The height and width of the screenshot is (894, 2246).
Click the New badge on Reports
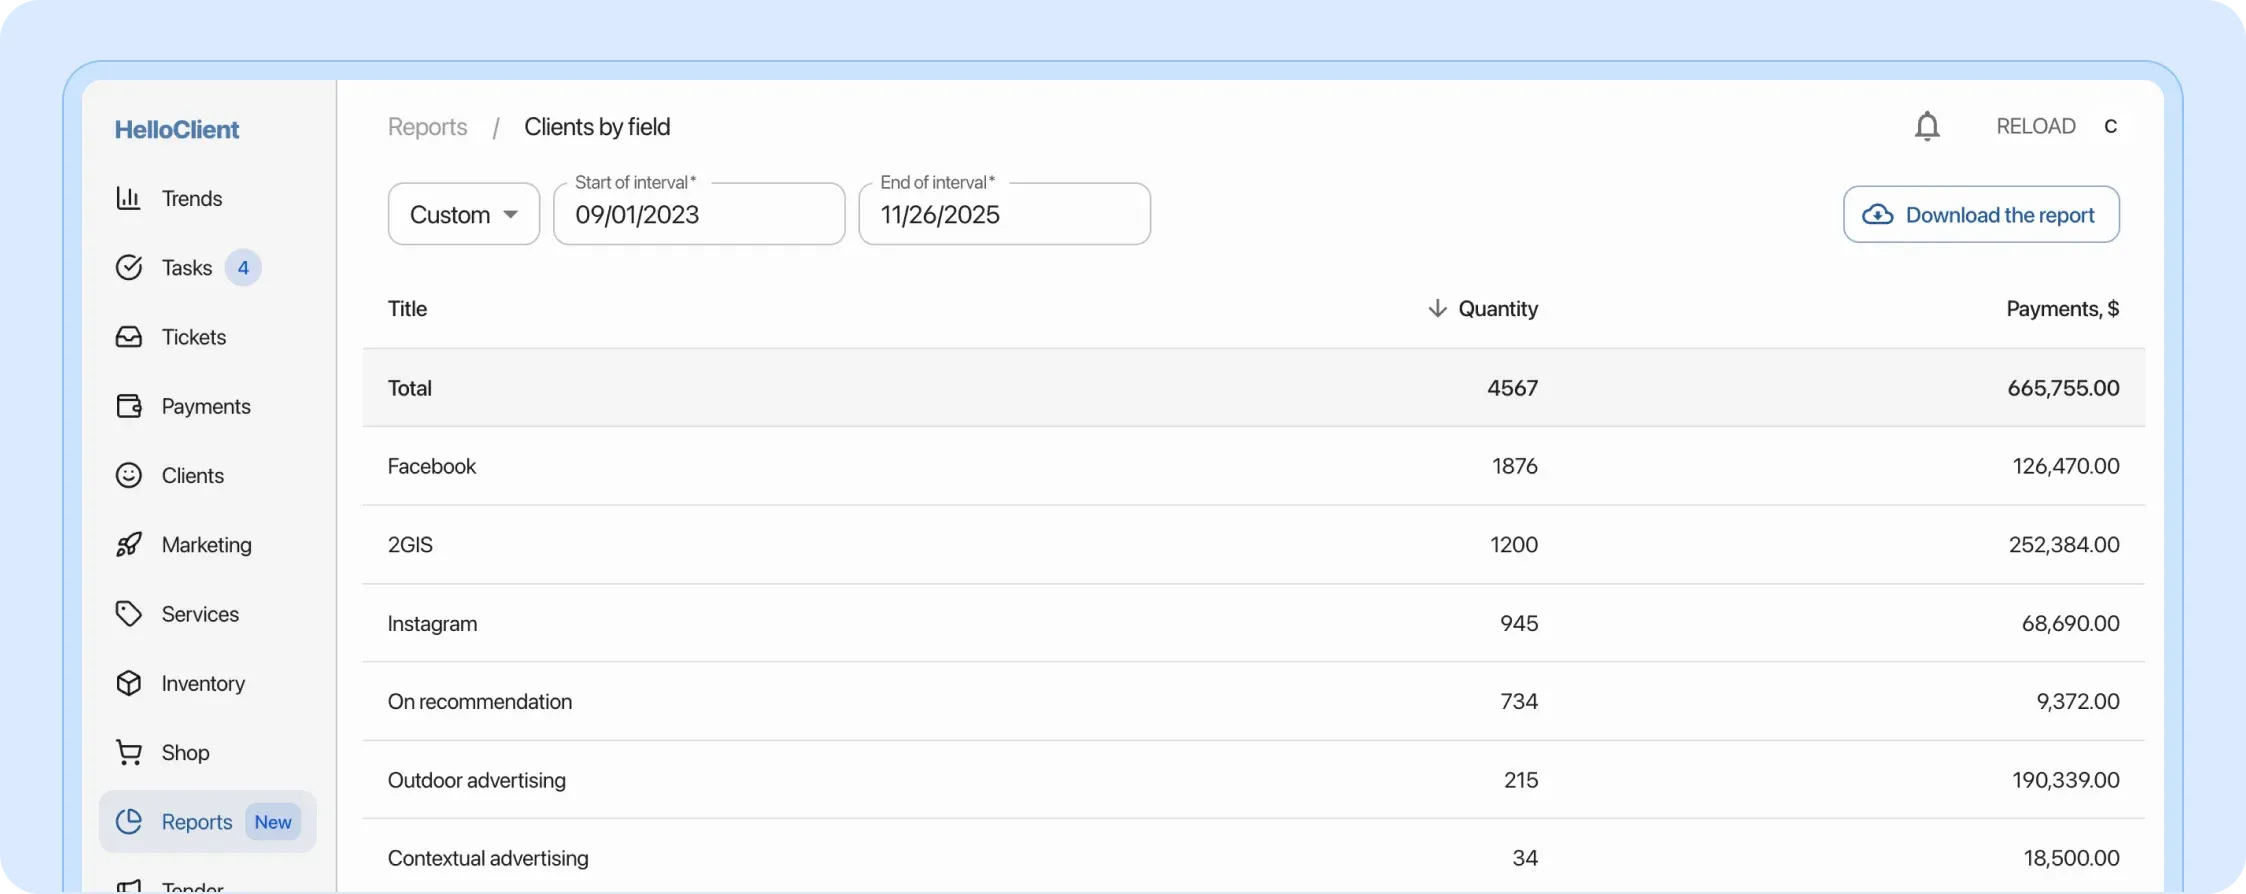click(273, 822)
